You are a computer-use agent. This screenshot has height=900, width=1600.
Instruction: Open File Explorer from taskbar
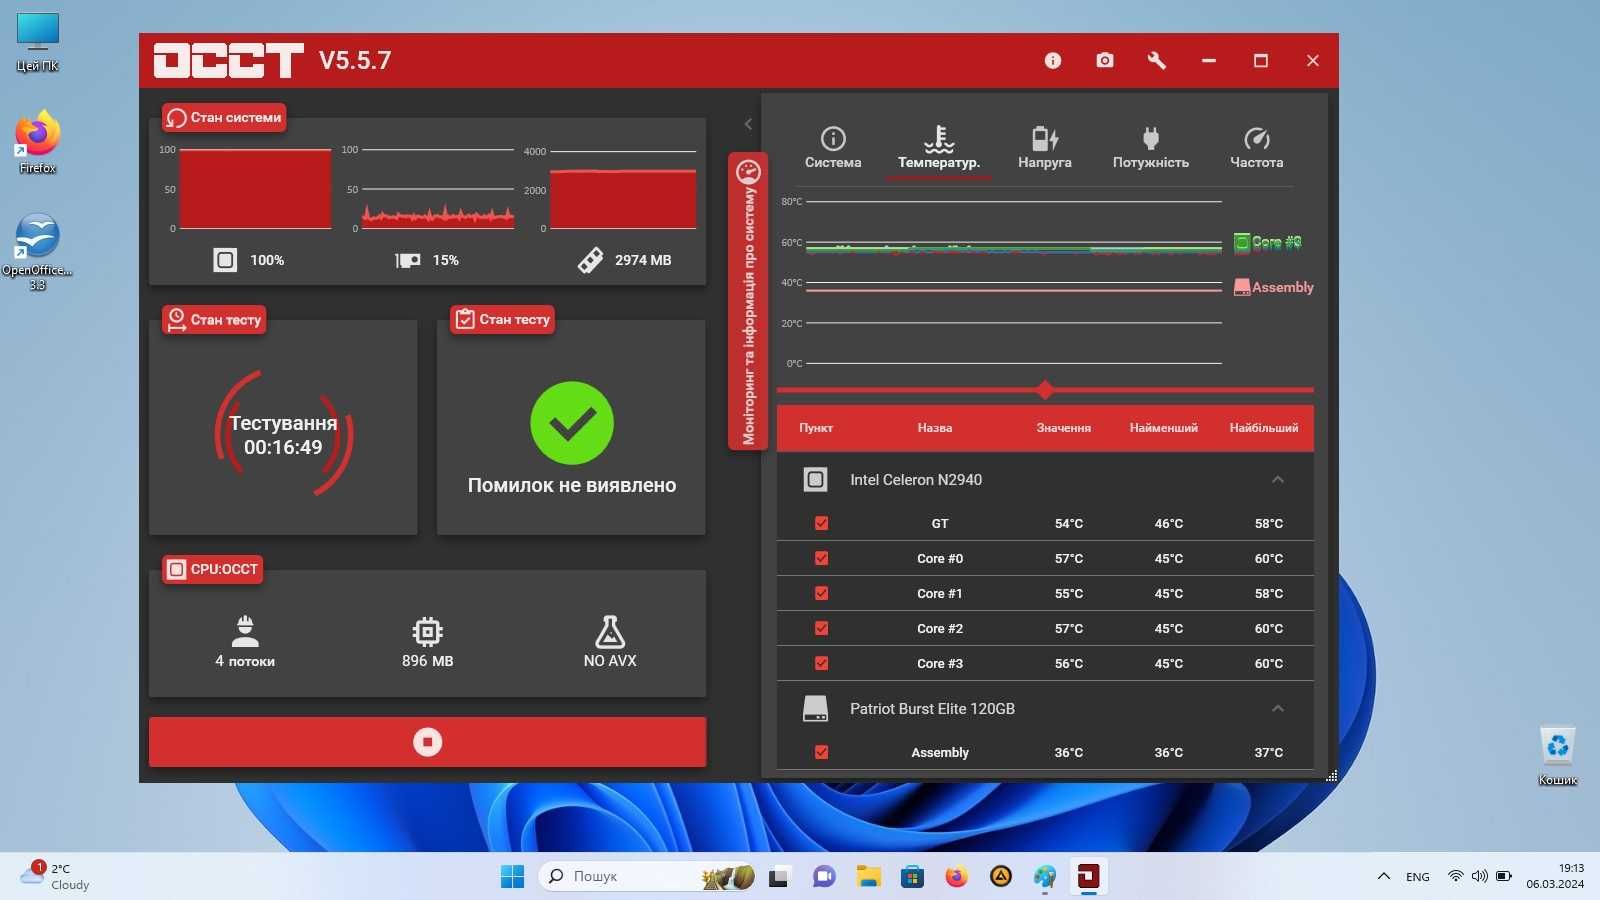click(868, 877)
